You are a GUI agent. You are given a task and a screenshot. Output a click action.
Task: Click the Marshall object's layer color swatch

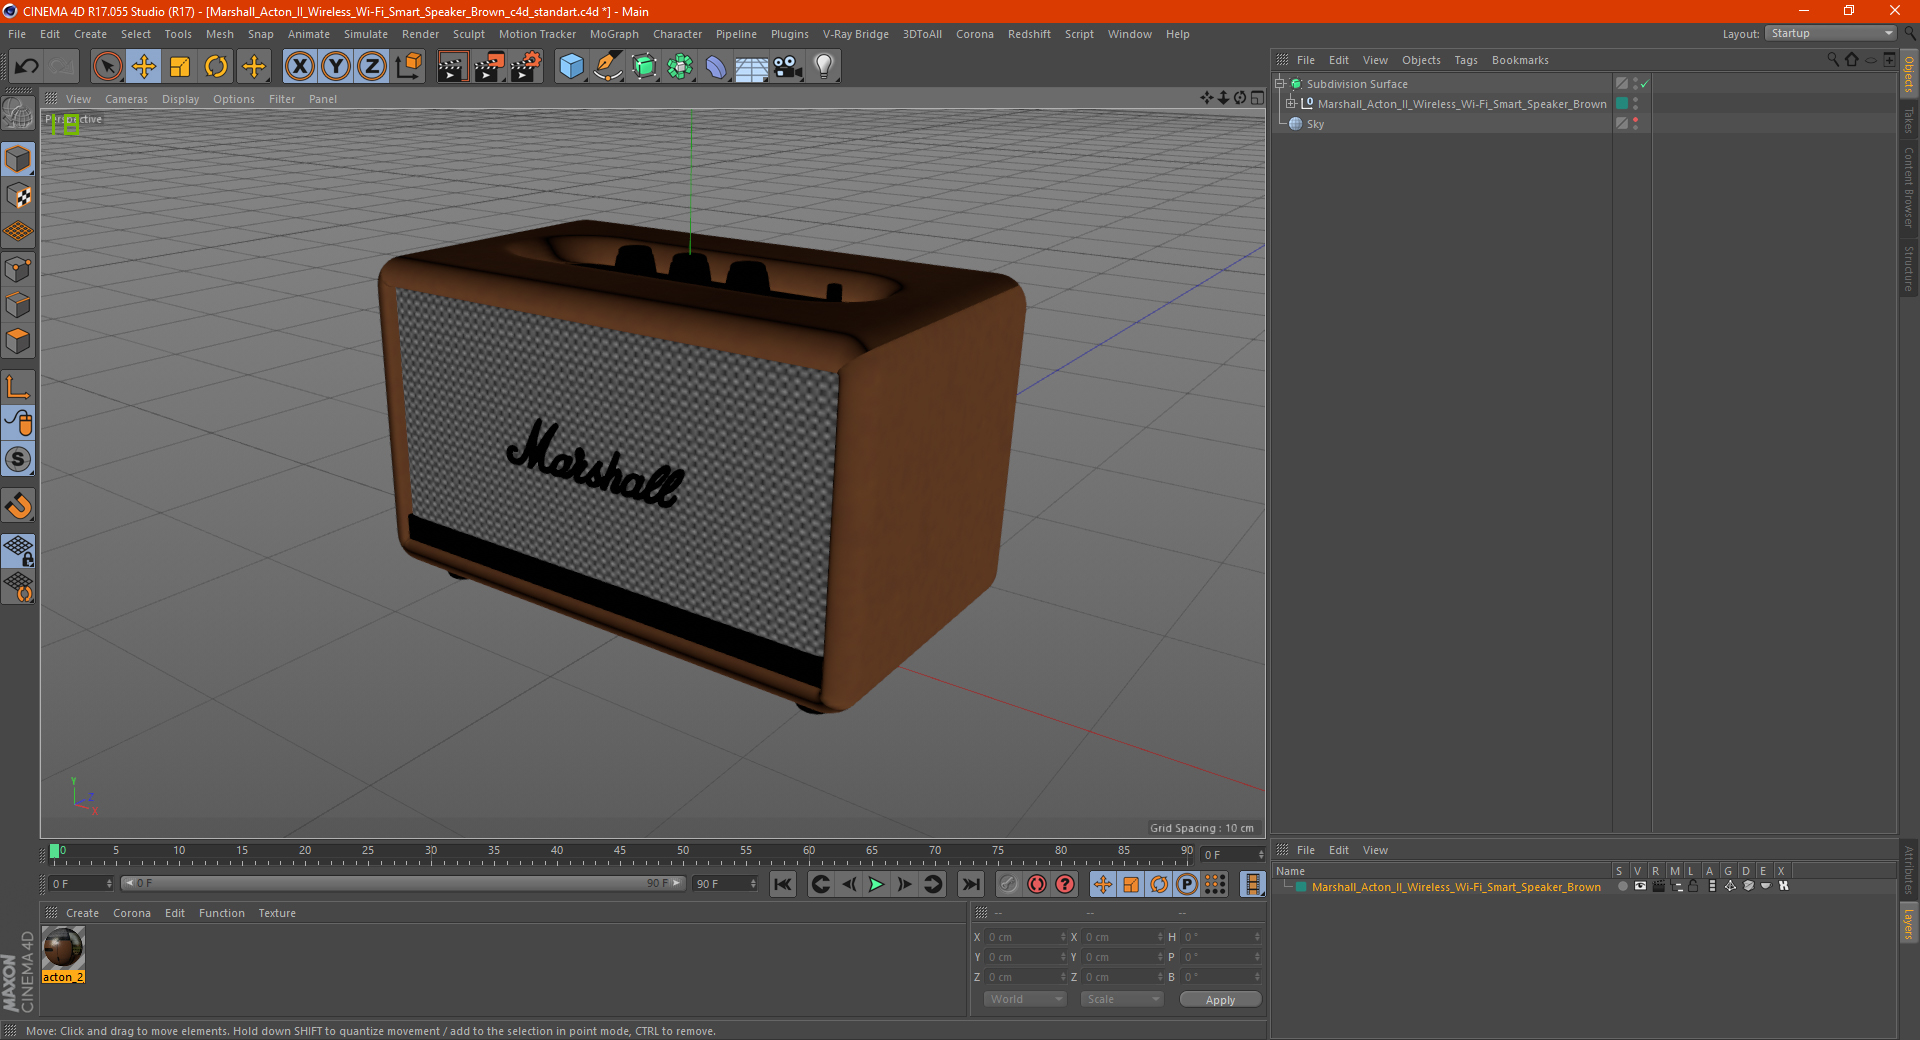[1622, 103]
